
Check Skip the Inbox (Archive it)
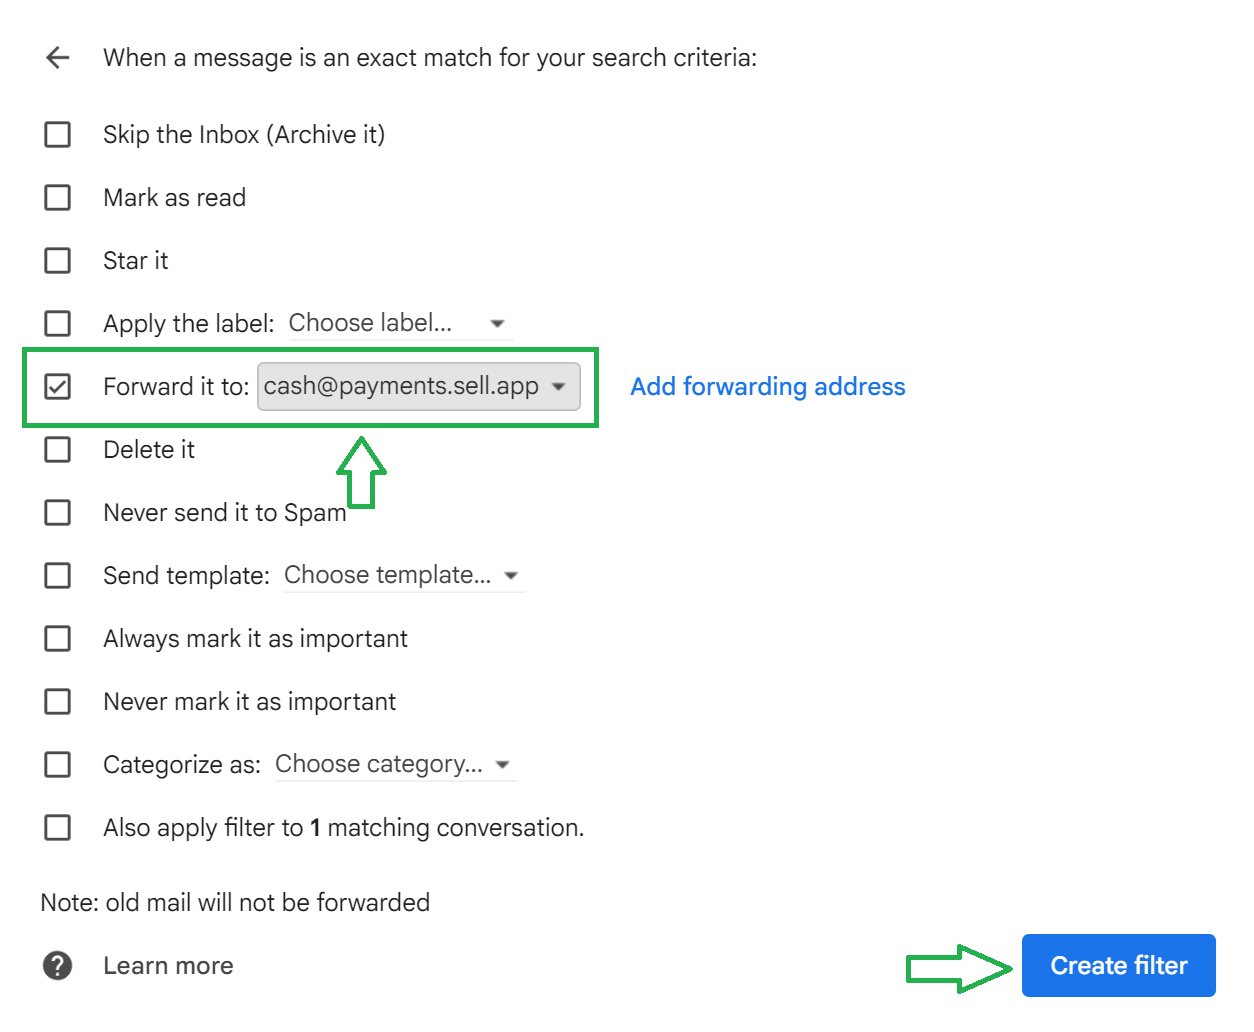click(x=58, y=135)
